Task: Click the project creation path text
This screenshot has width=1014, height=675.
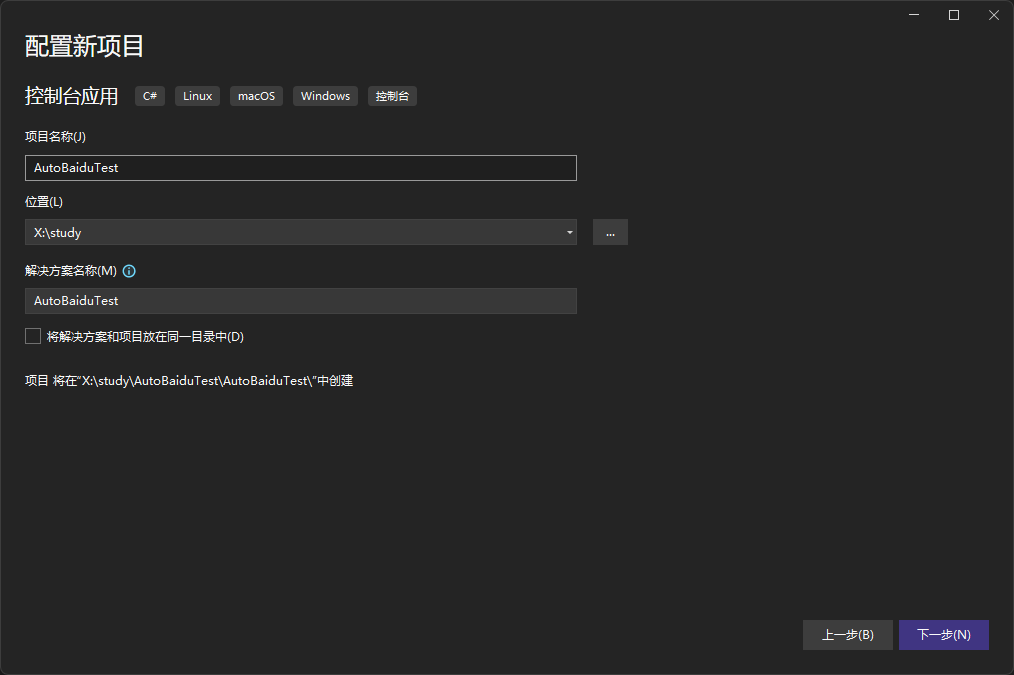Action: click(189, 381)
